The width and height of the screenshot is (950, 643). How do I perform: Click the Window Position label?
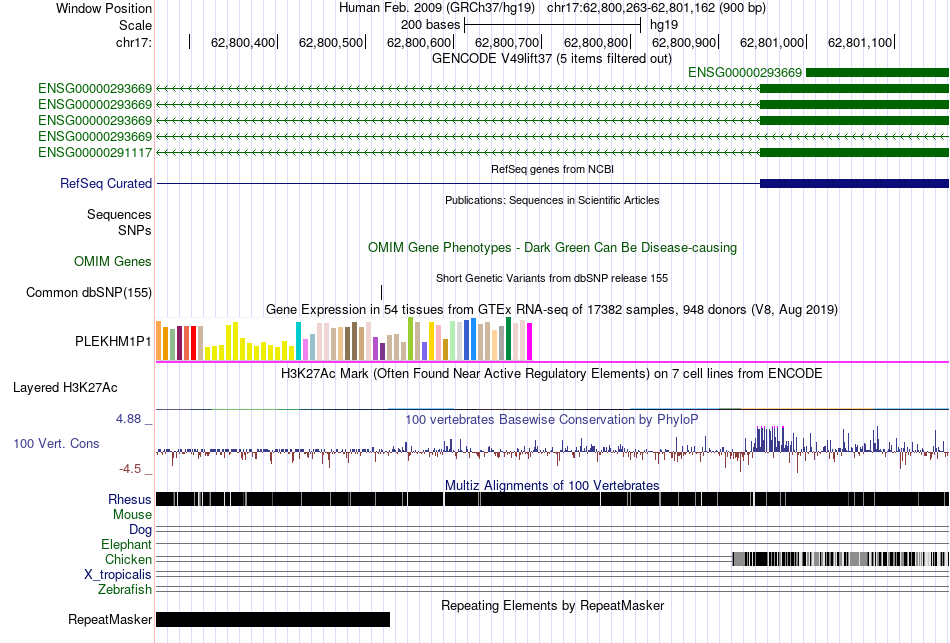tap(104, 8)
